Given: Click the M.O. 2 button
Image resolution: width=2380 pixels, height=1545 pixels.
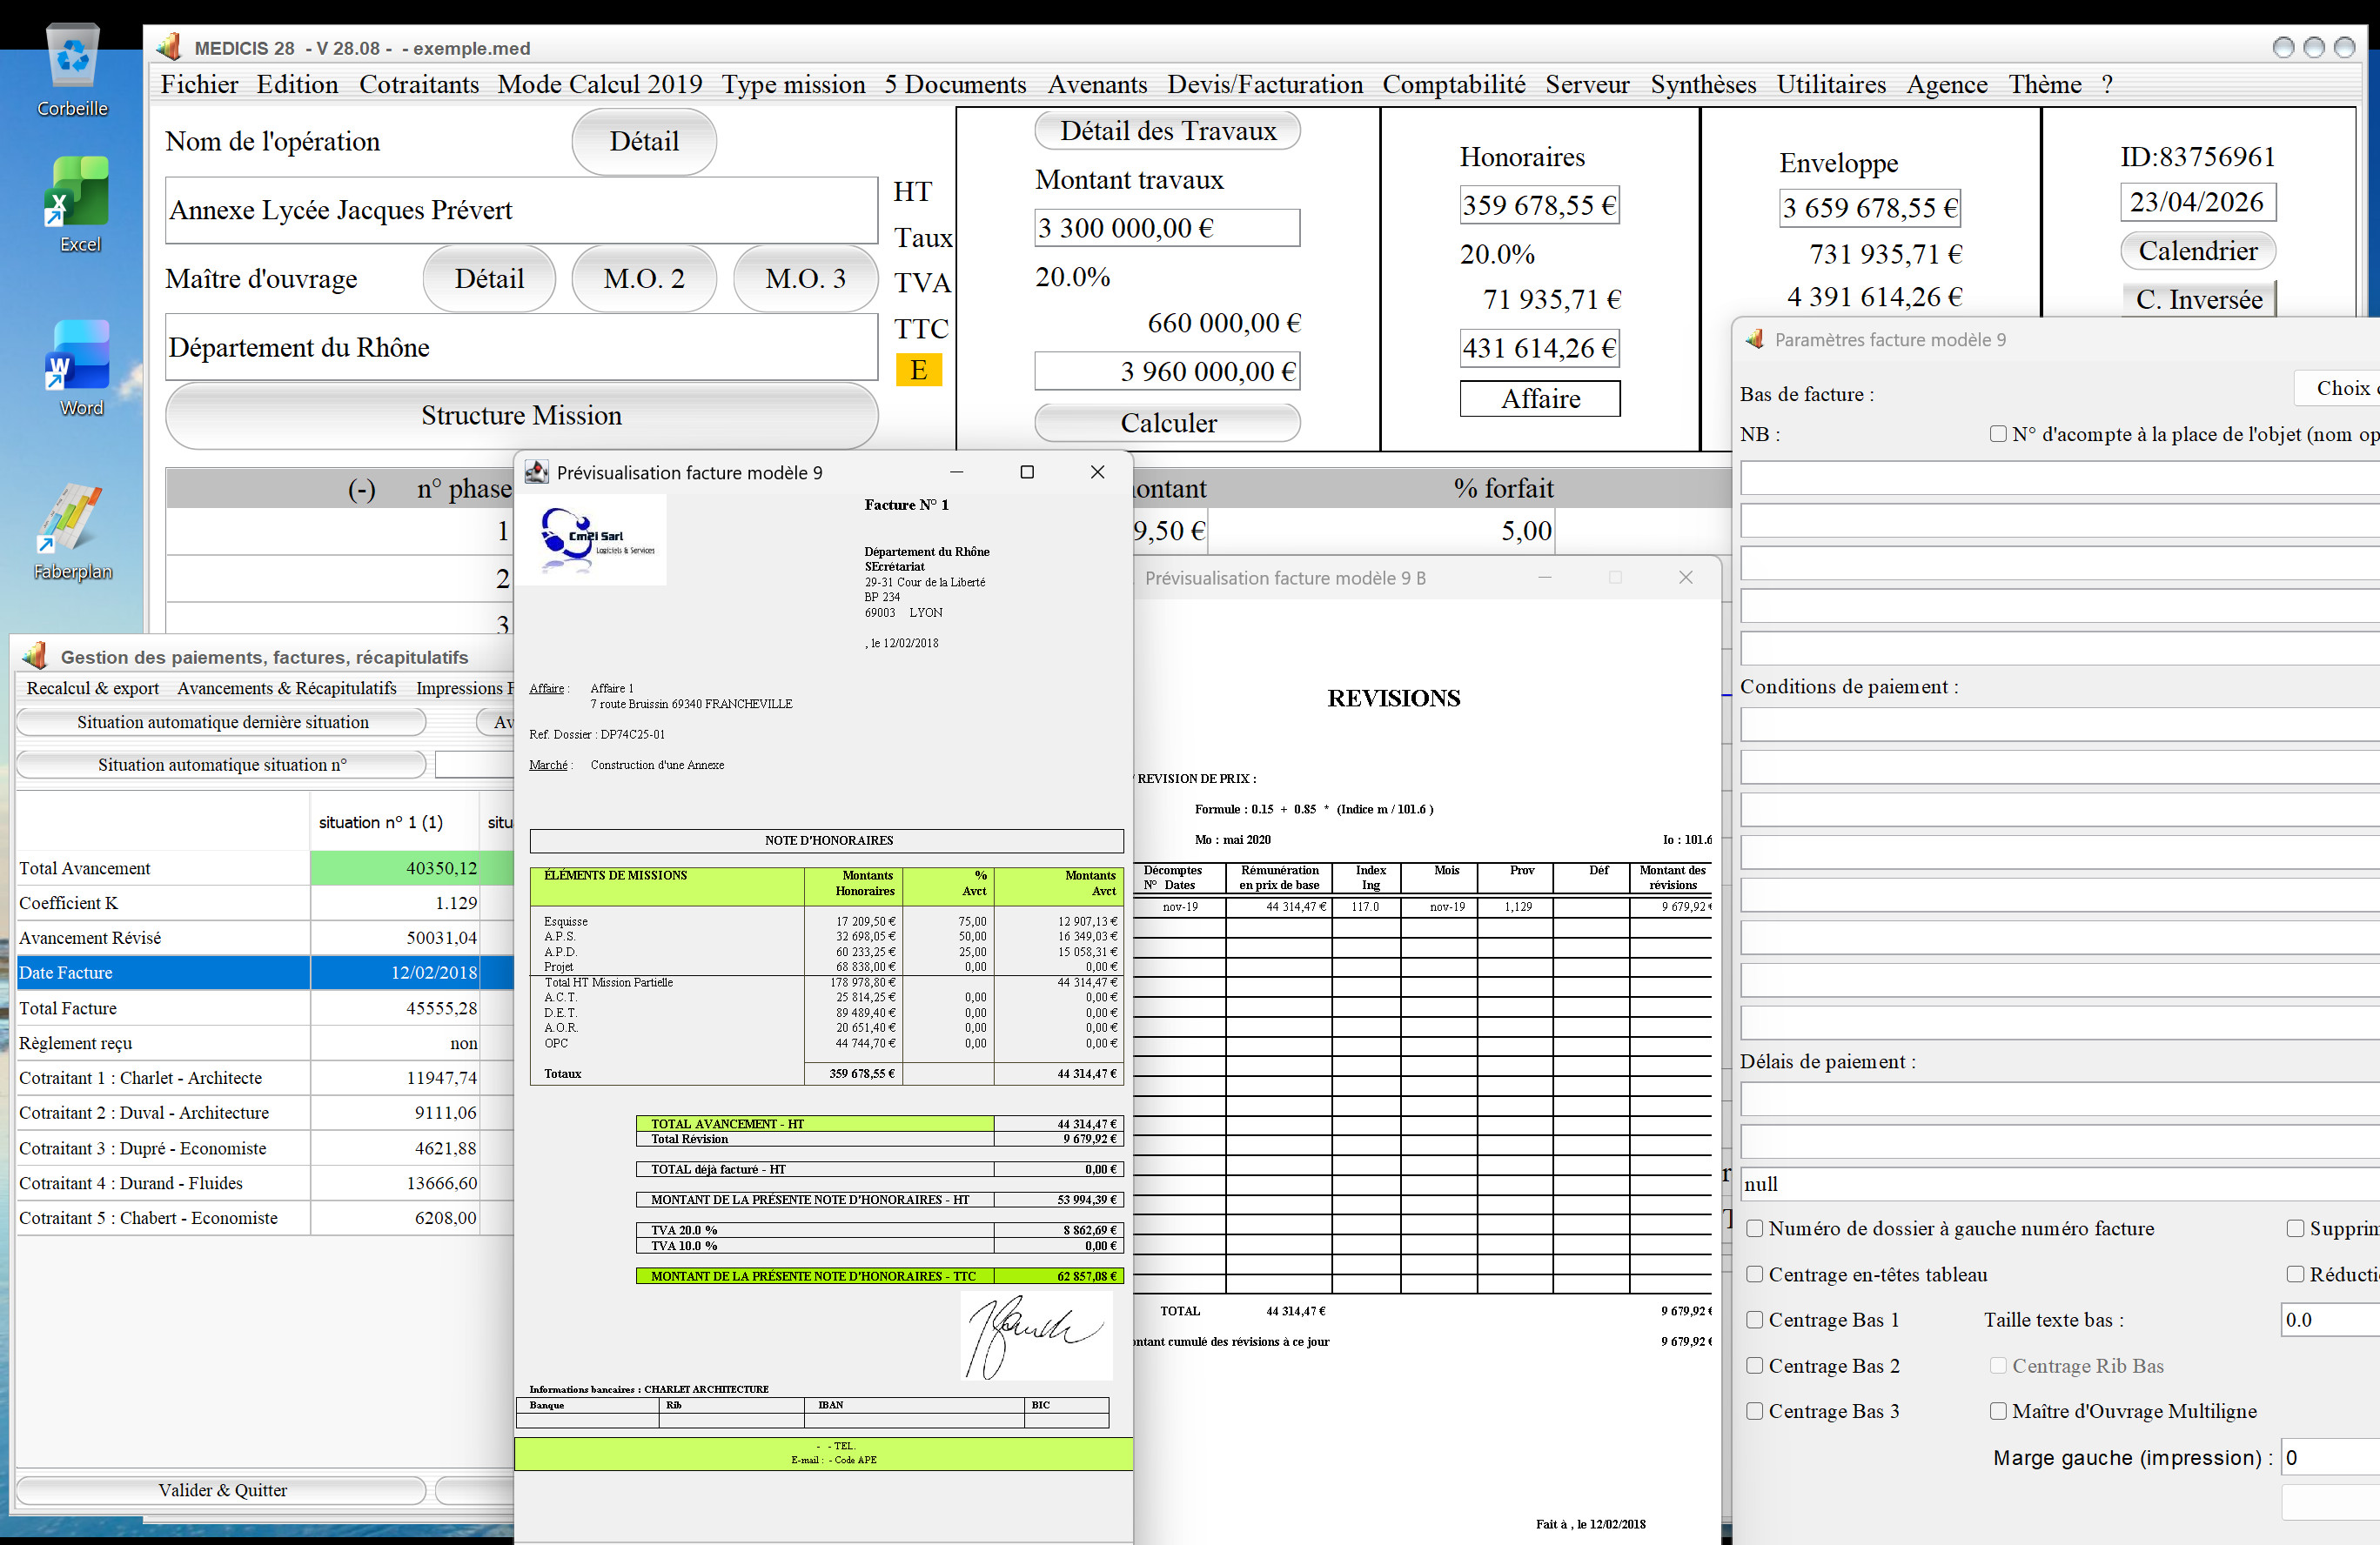Looking at the screenshot, I should tap(643, 278).
